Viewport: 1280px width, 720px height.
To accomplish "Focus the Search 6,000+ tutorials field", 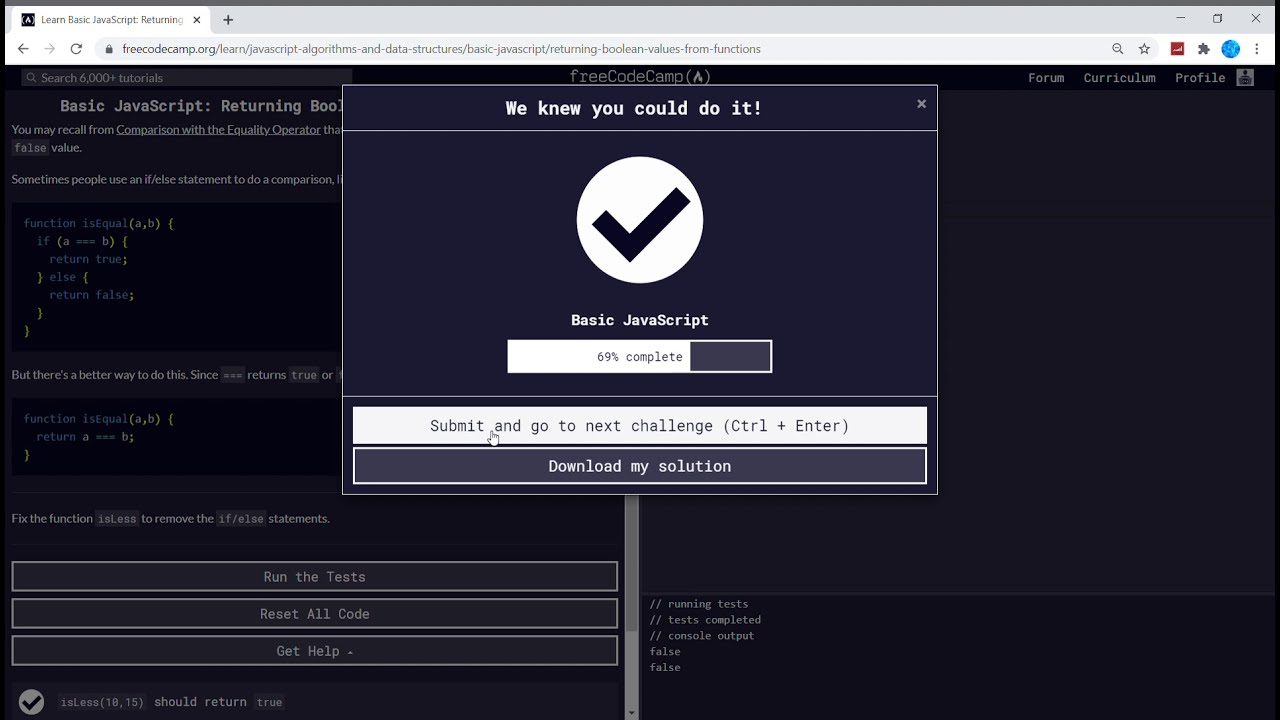I will pos(187,77).
